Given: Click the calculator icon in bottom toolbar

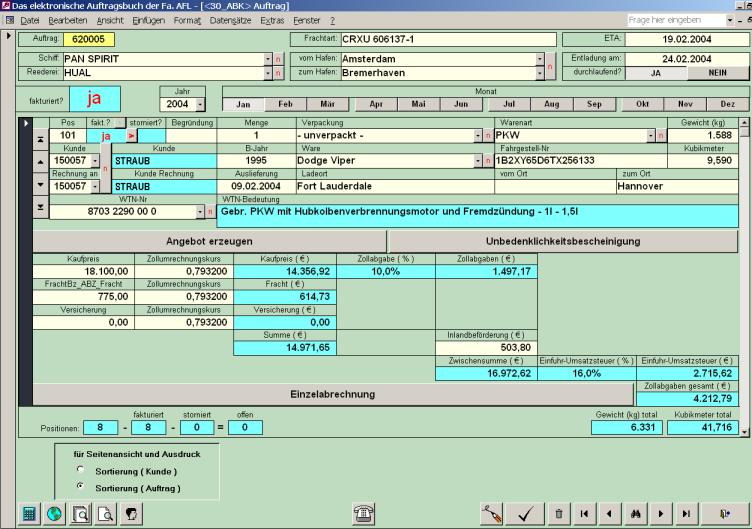Looking at the screenshot, I should point(30,512).
